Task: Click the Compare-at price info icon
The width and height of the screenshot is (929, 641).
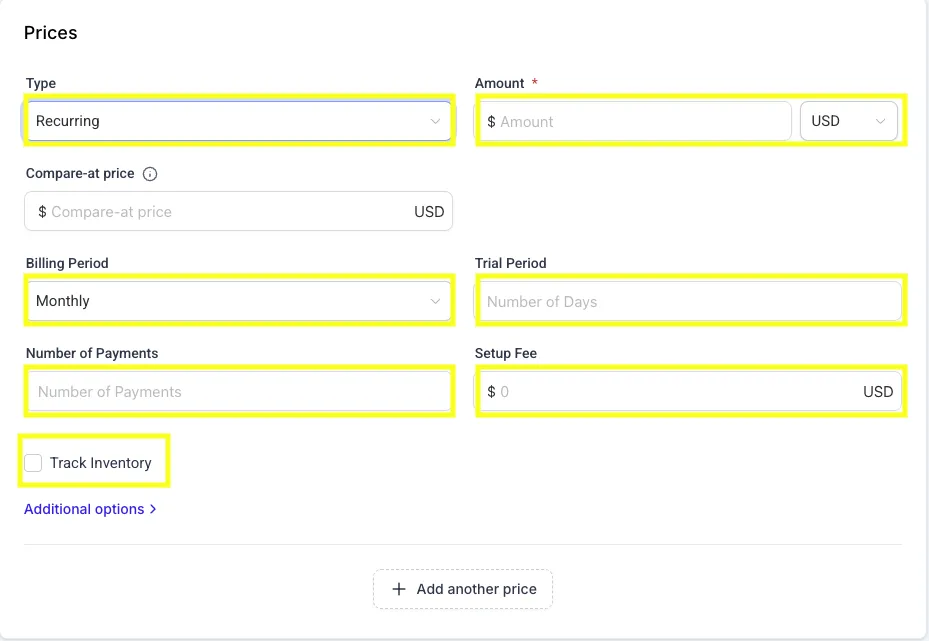Action: point(150,174)
